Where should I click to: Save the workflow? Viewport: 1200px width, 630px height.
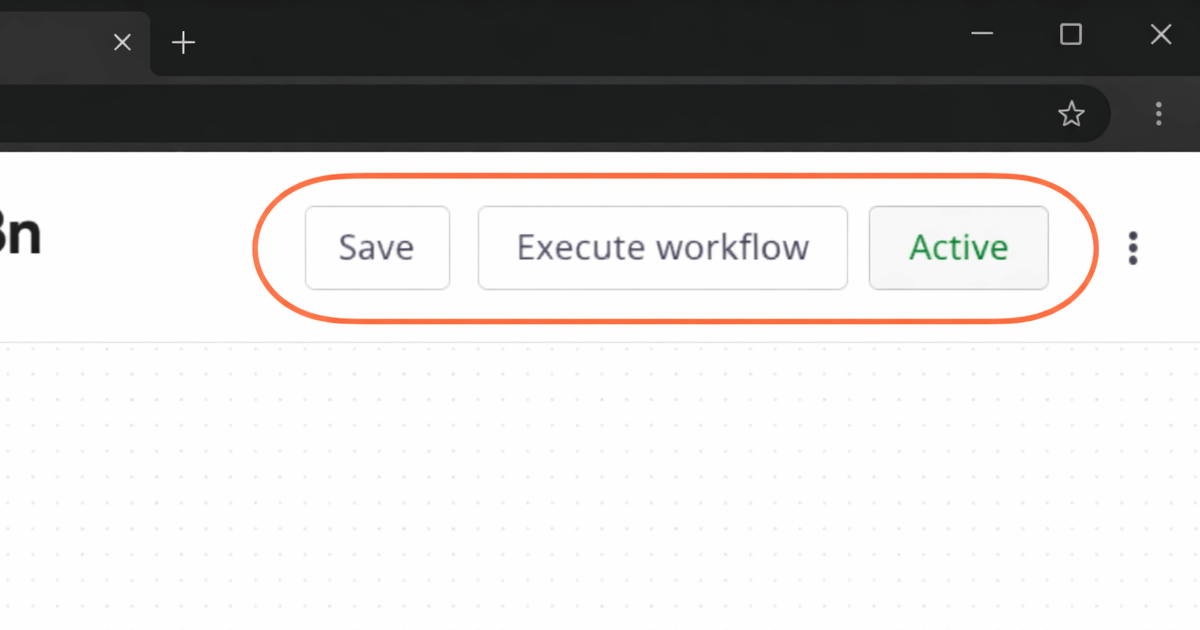pyautogui.click(x=377, y=248)
